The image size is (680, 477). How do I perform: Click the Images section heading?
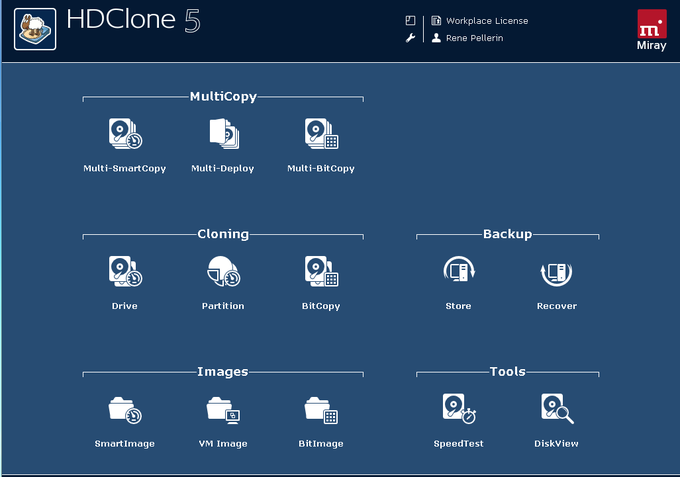click(223, 372)
